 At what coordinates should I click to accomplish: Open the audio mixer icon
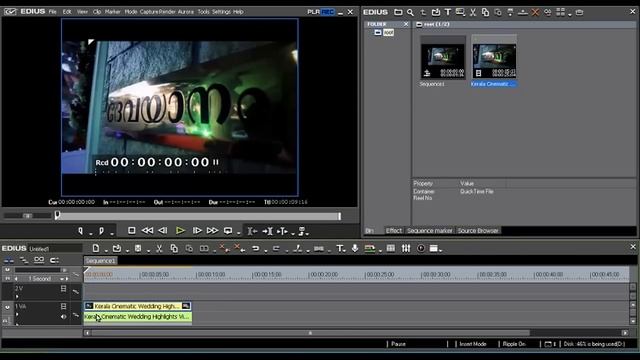pos(406,248)
